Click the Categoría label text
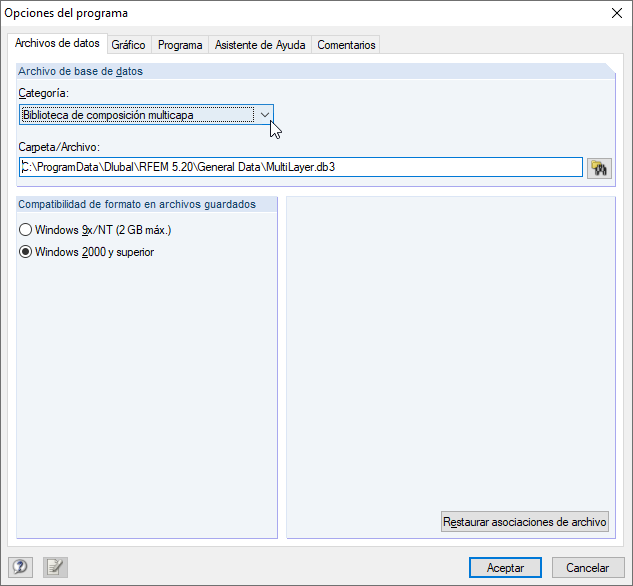Image resolution: width=633 pixels, height=586 pixels. (44, 93)
